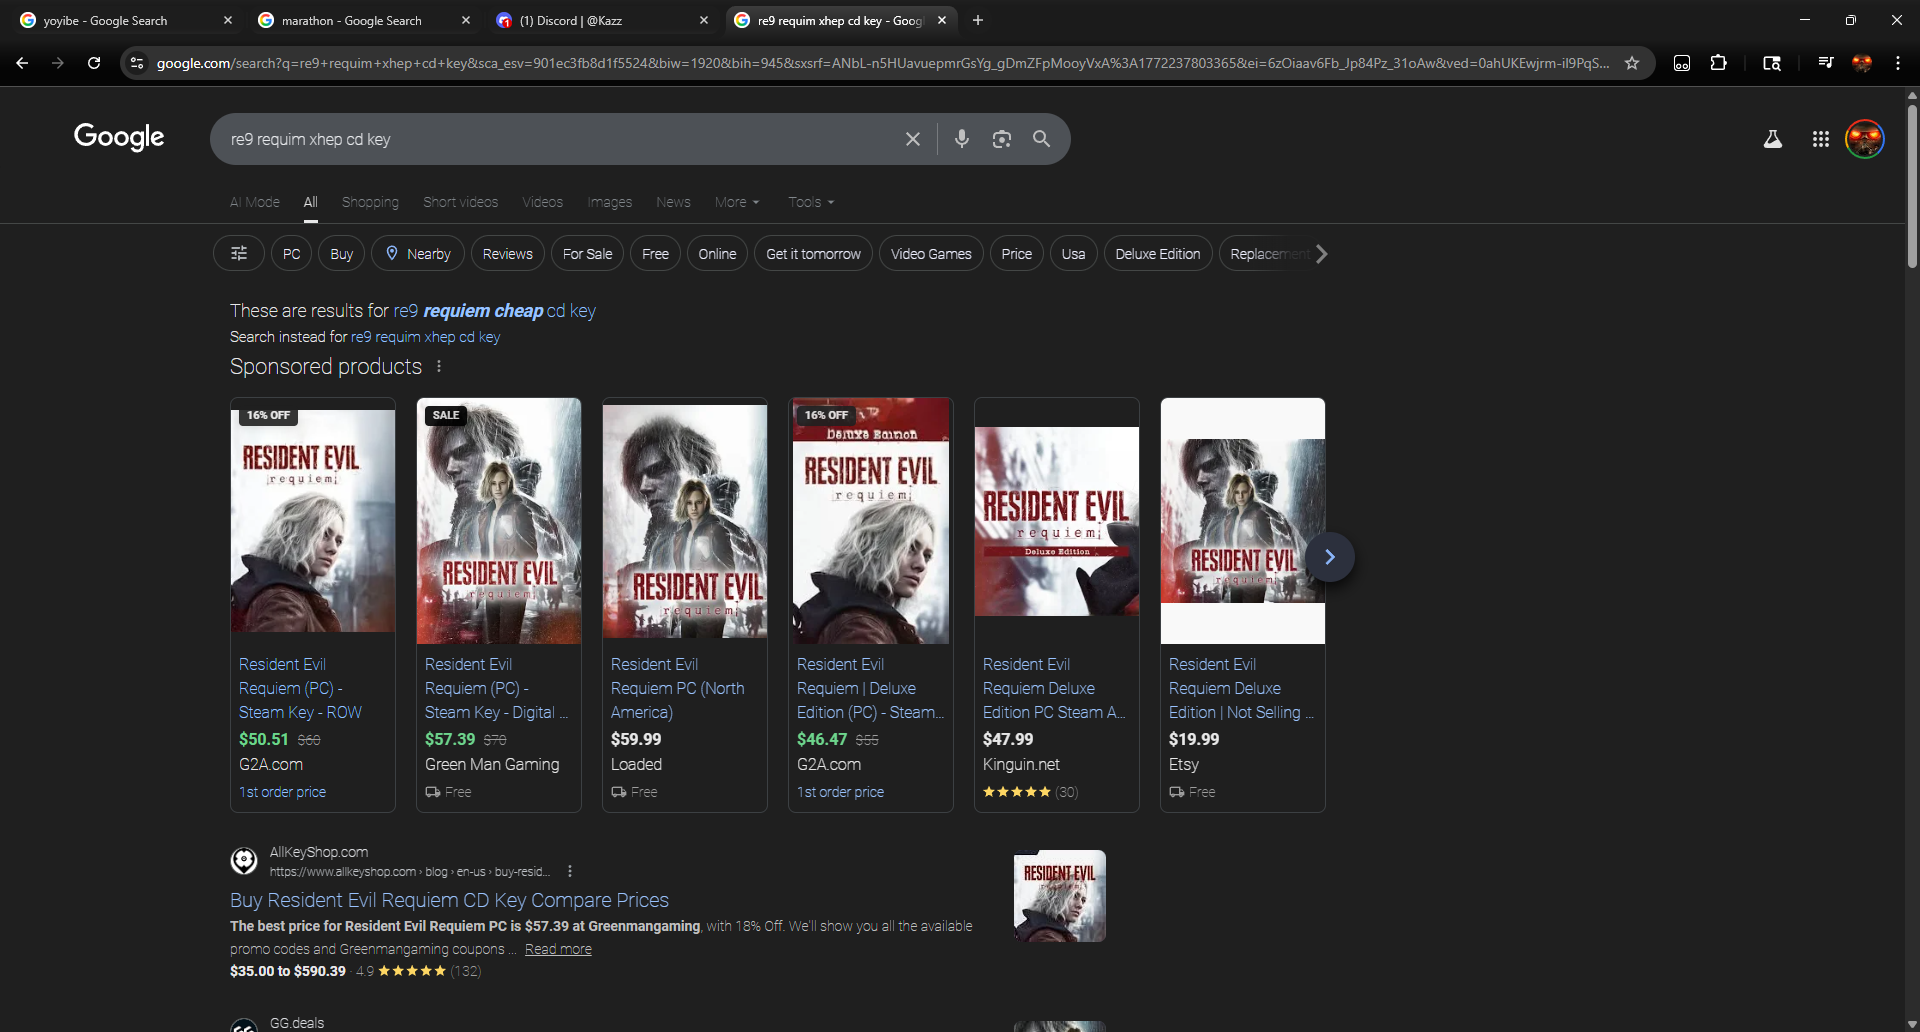
Task: Open the AllKeyShop Requiem price comparison link
Action: (449, 900)
